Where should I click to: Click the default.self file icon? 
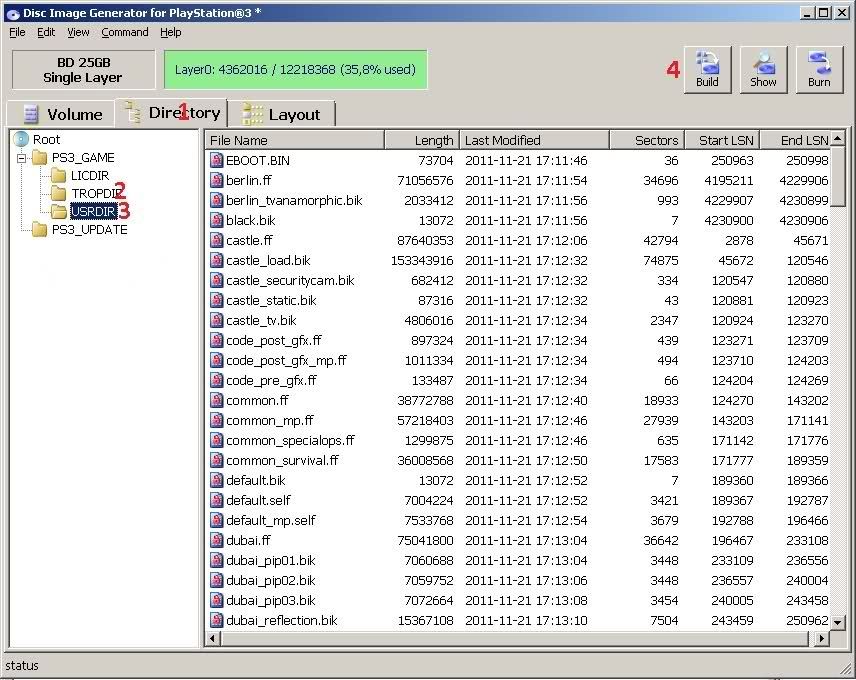(x=217, y=500)
